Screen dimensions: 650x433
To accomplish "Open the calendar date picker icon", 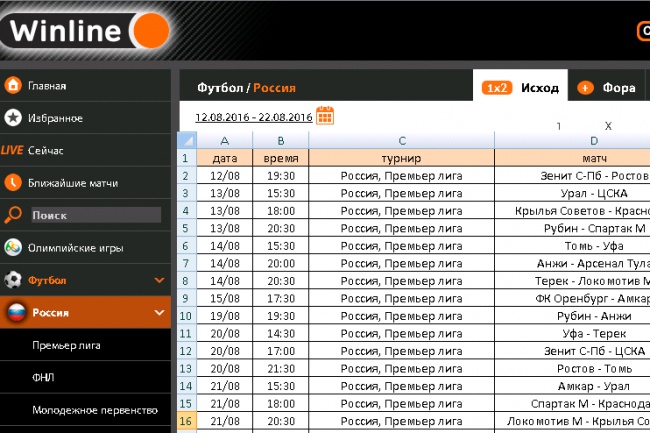I will point(325,116).
